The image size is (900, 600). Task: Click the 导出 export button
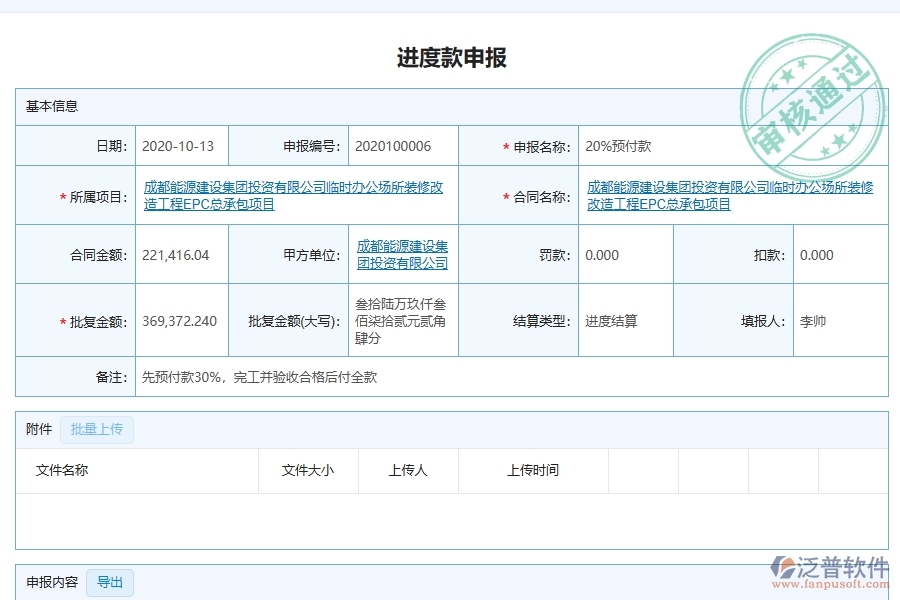[110, 582]
